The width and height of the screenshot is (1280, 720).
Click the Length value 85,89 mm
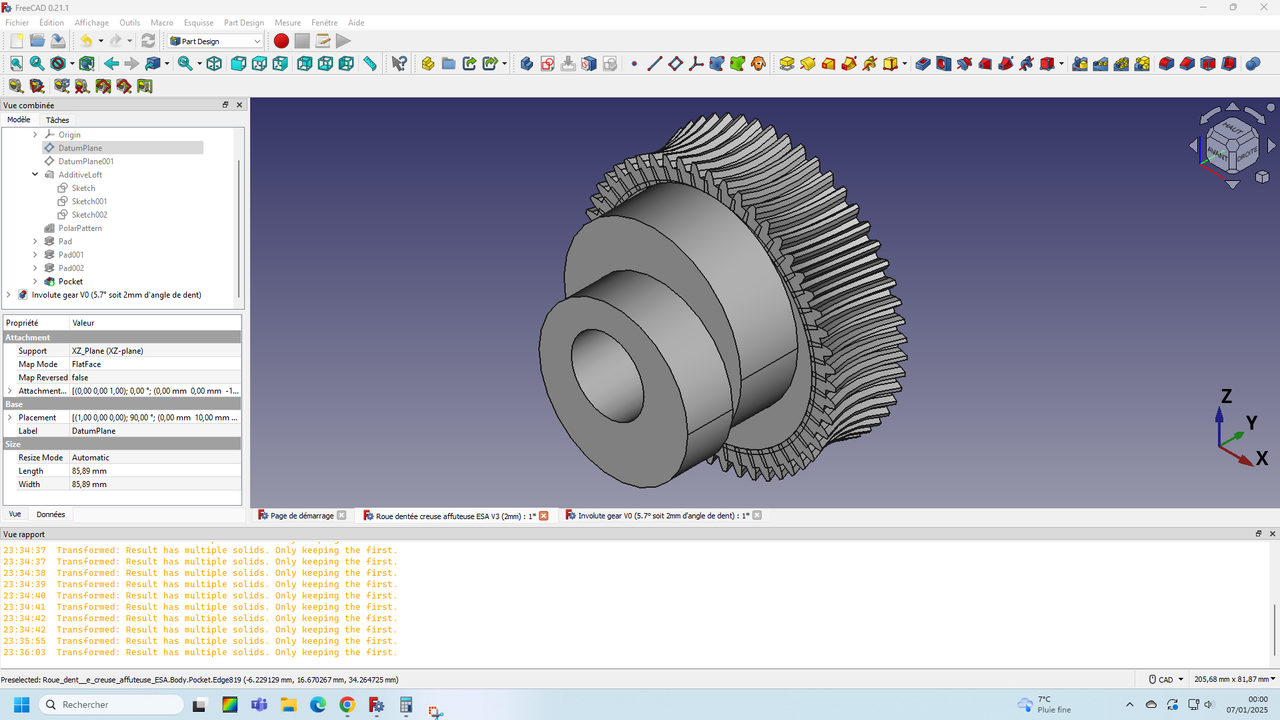pyautogui.click(x=155, y=470)
